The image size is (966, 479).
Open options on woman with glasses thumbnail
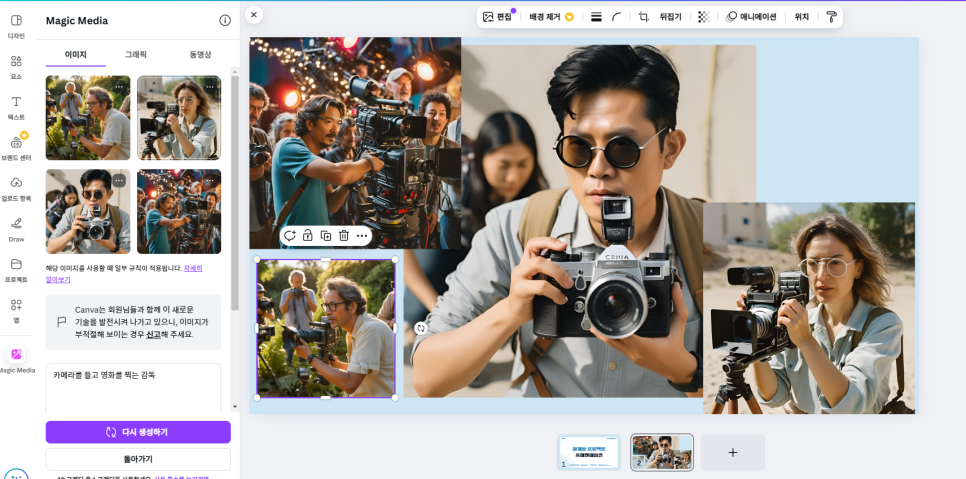click(210, 87)
